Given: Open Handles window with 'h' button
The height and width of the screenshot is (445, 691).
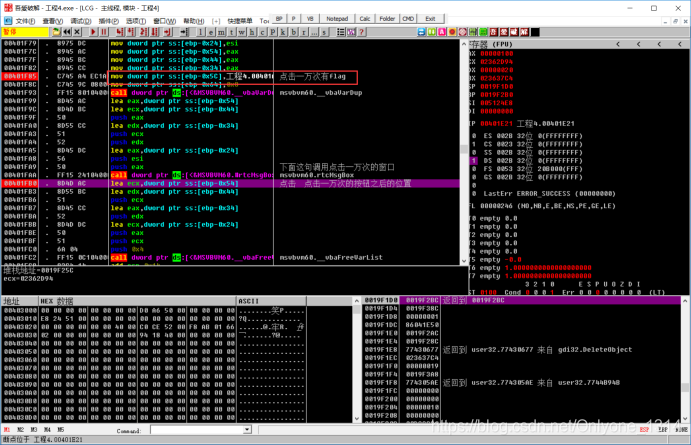Looking at the screenshot, I should pos(252,32).
